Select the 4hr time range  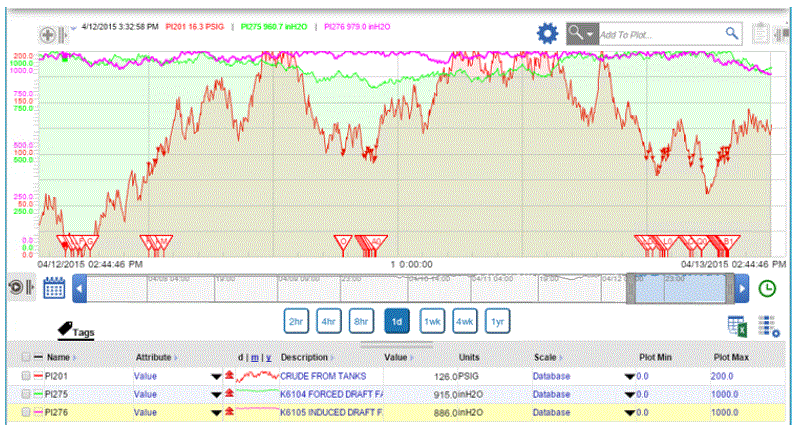tap(328, 322)
